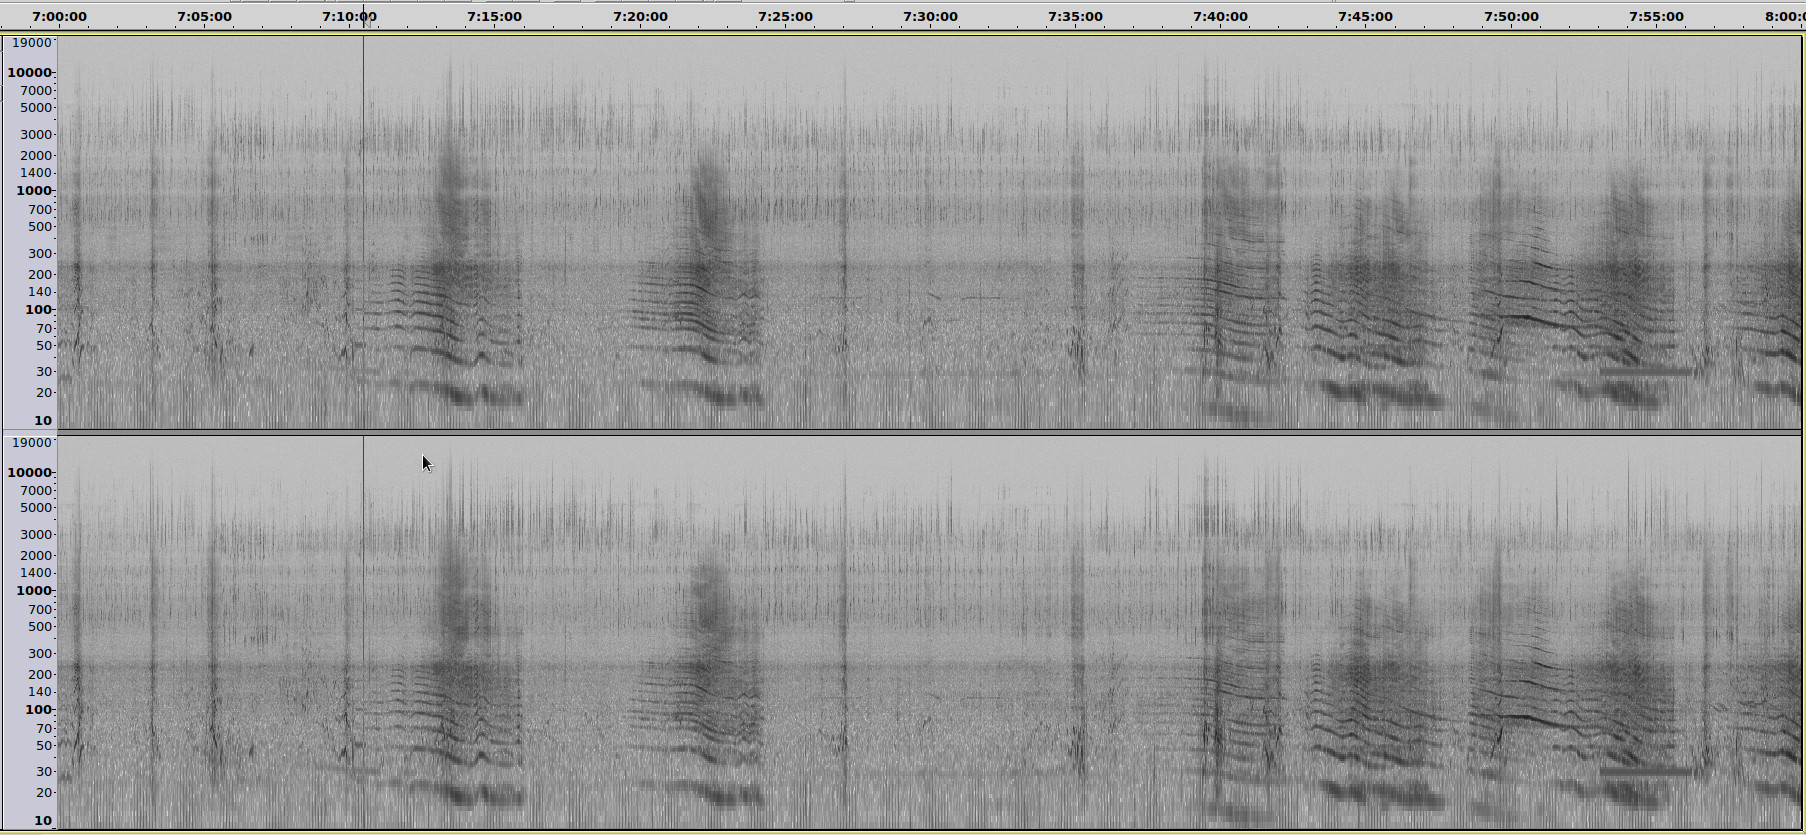Jump to 7:15:00 on the time ruler

coord(494,17)
